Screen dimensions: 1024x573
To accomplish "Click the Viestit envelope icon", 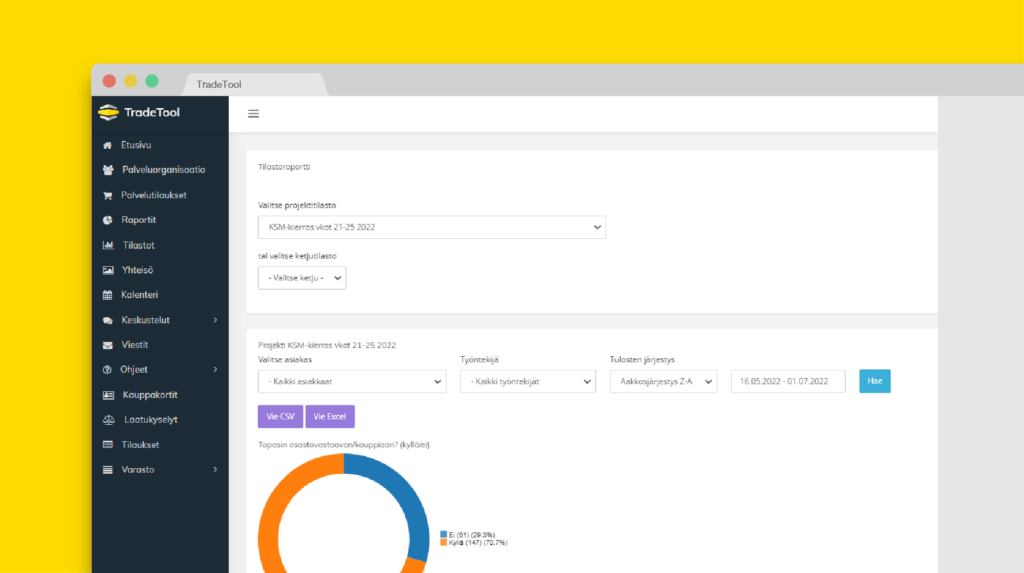I will point(108,345).
